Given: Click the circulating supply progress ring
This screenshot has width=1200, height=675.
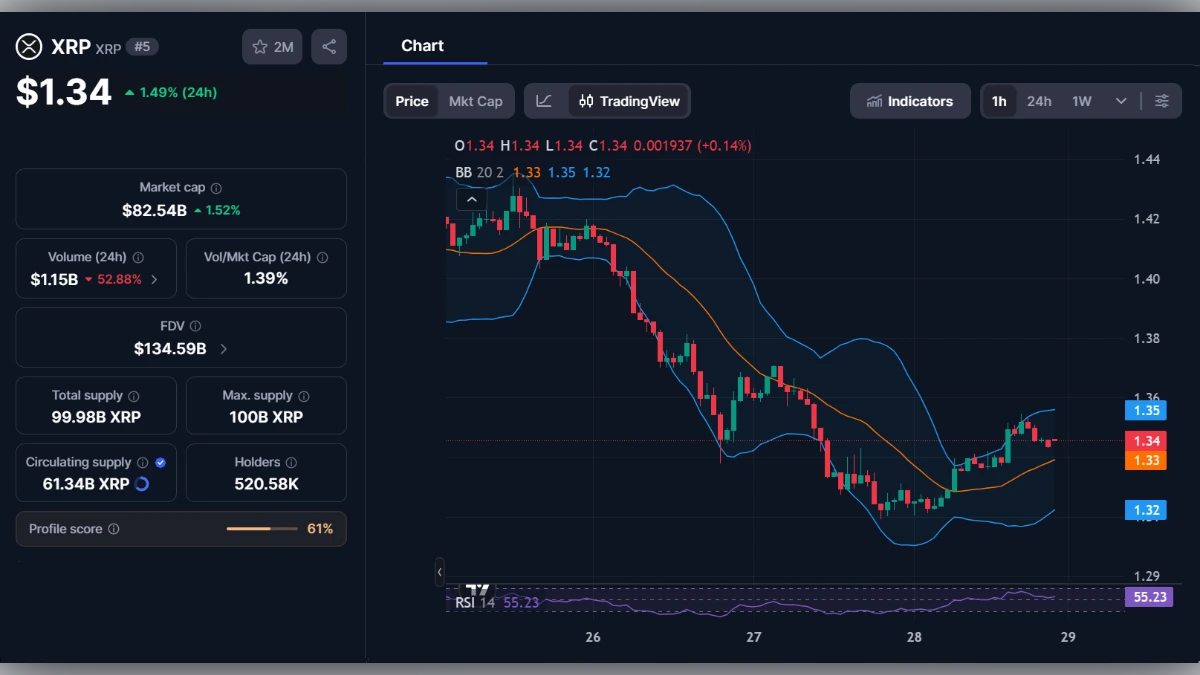Looking at the screenshot, I should pyautogui.click(x=142, y=484).
